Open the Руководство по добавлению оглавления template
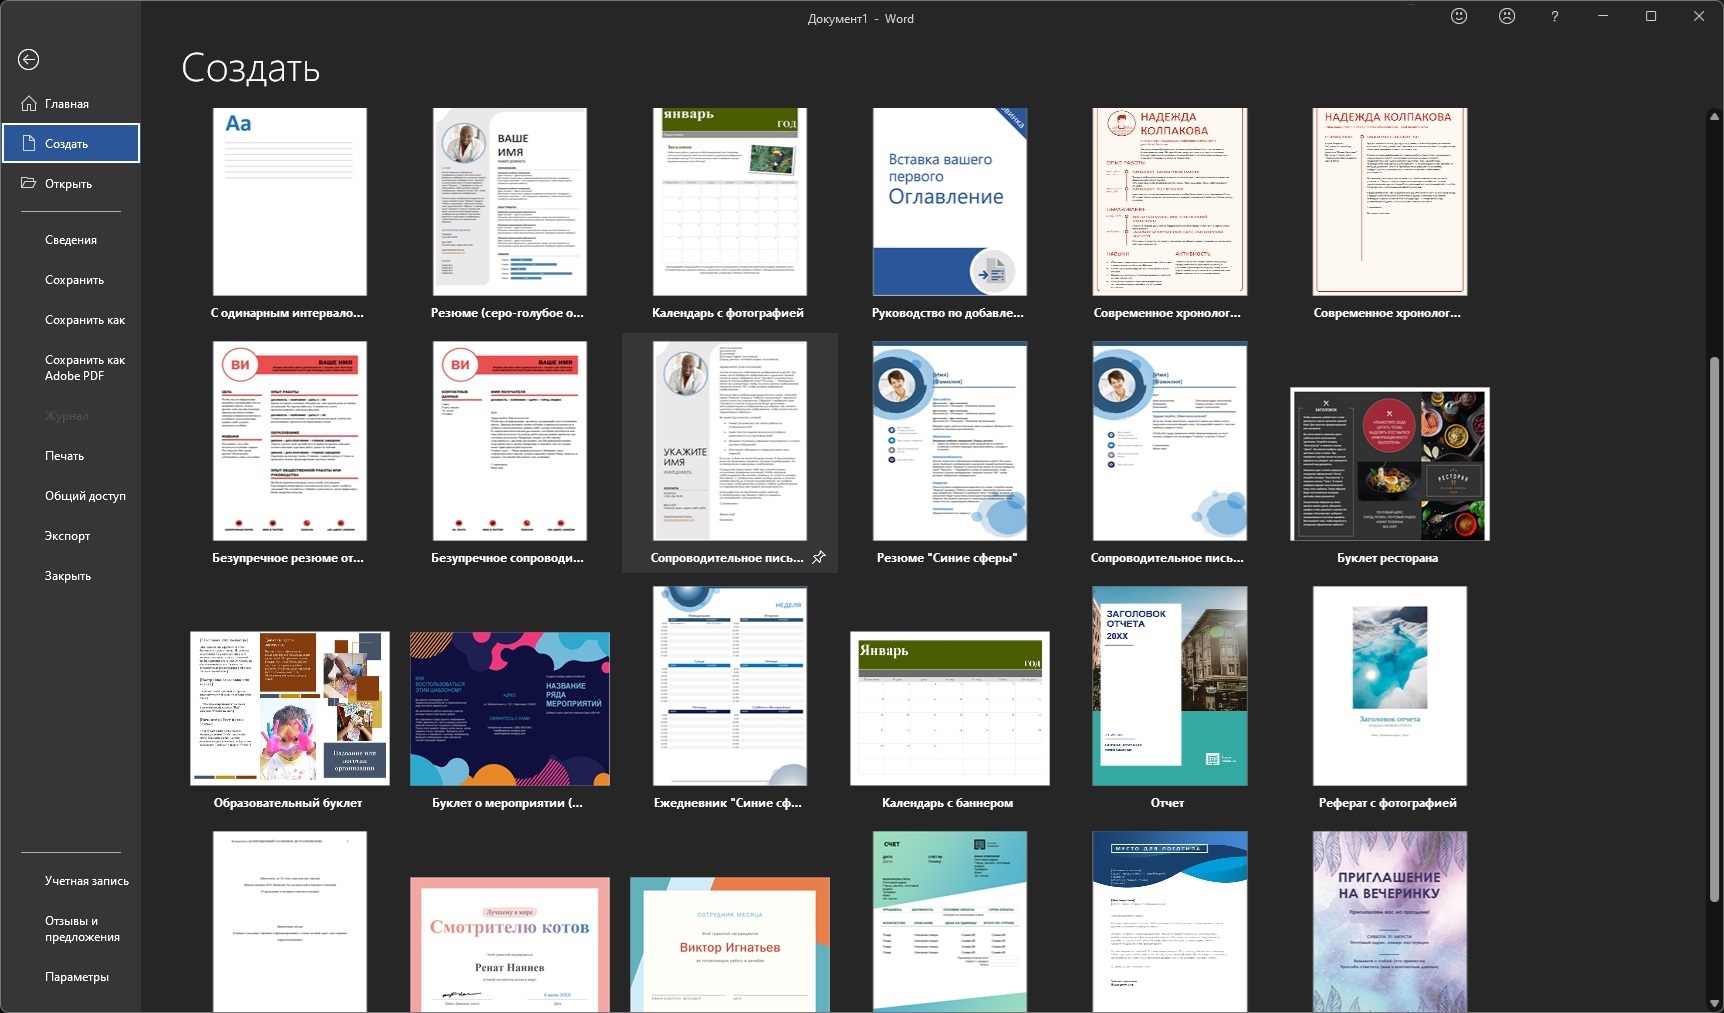 pos(949,202)
